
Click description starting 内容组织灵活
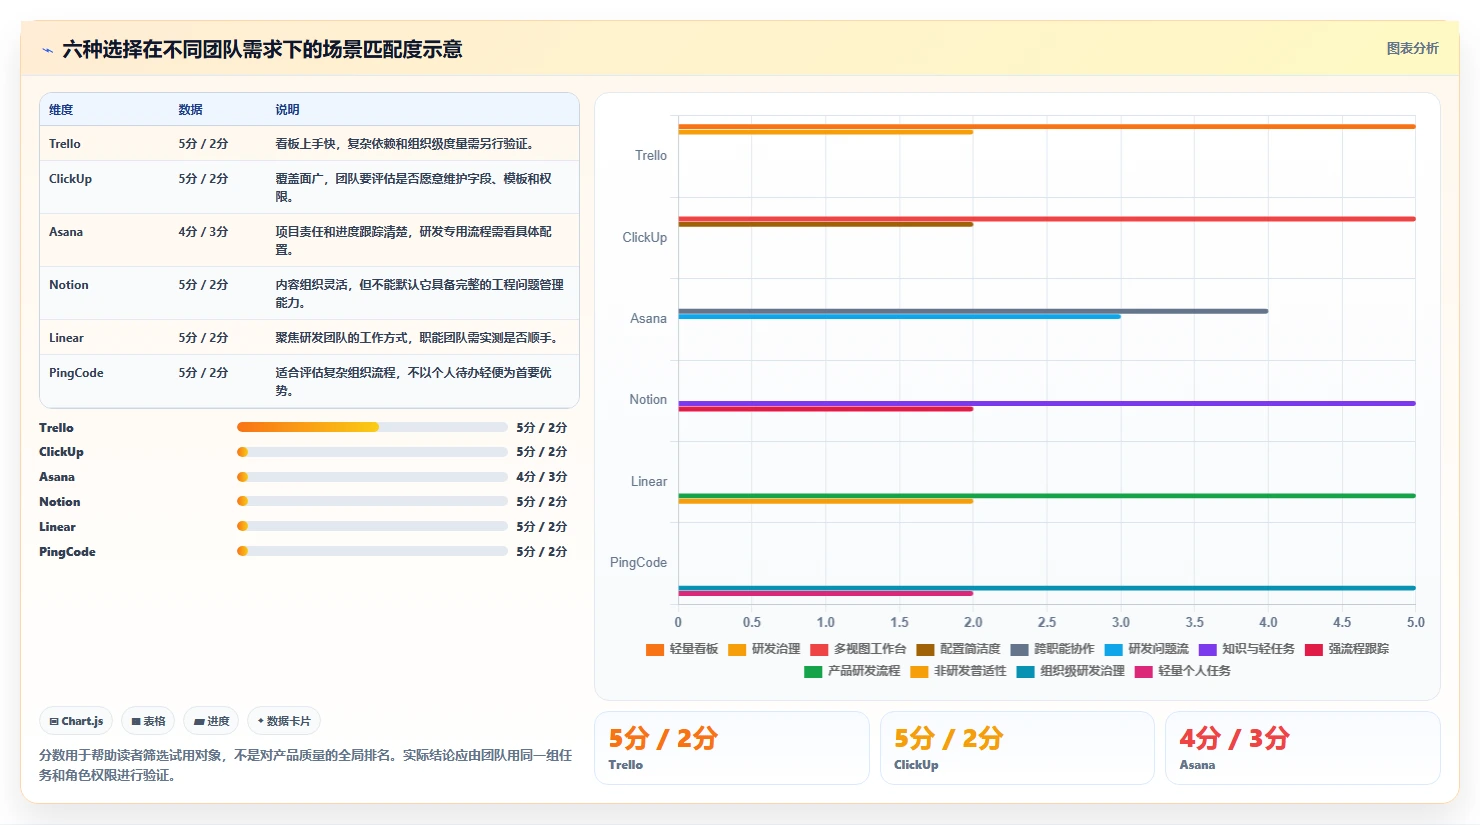click(420, 294)
